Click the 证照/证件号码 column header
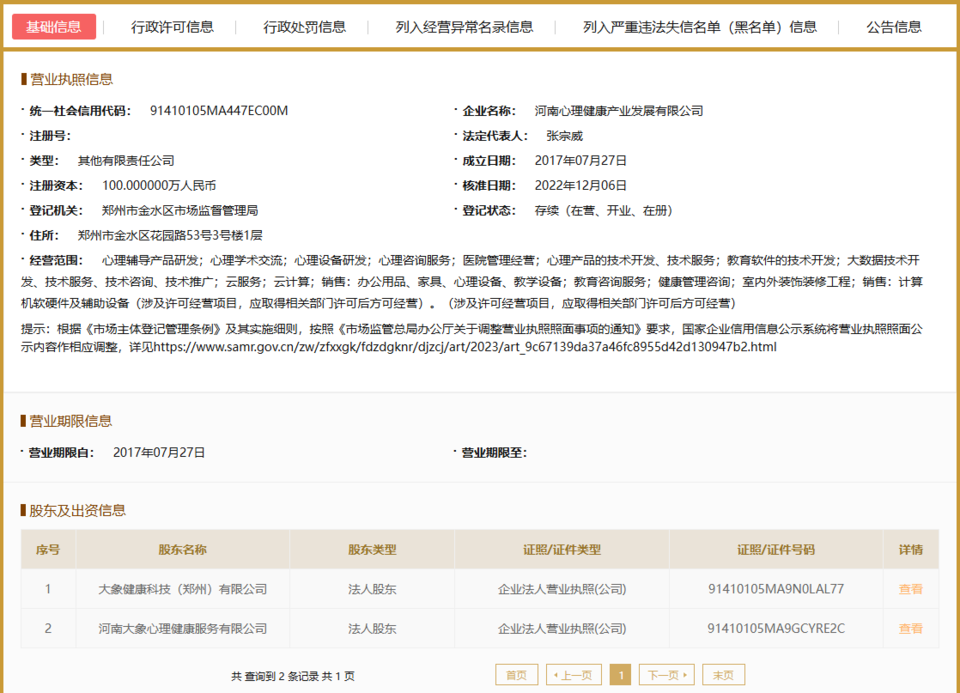The width and height of the screenshot is (960, 693). (x=776, y=549)
